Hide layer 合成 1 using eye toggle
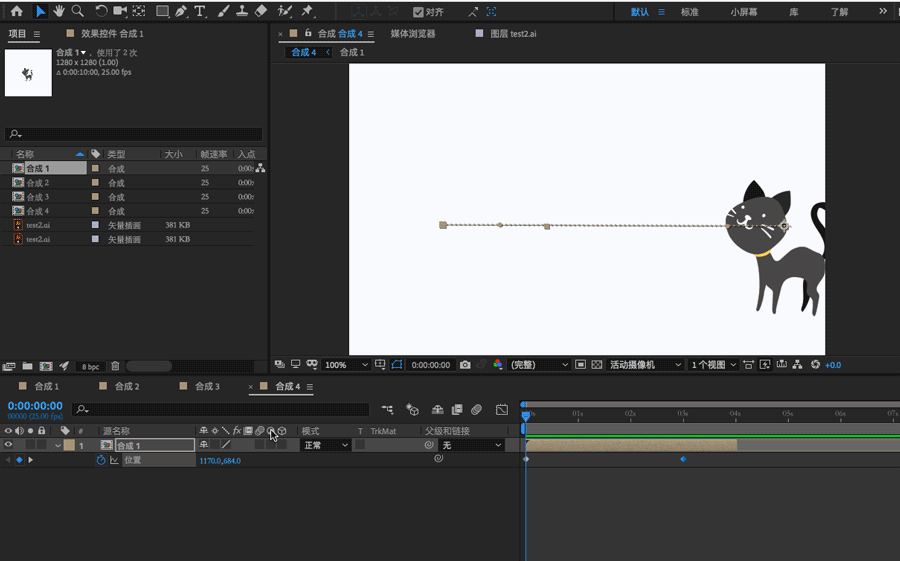Screen dimensions: 900x561 pos(8,445)
